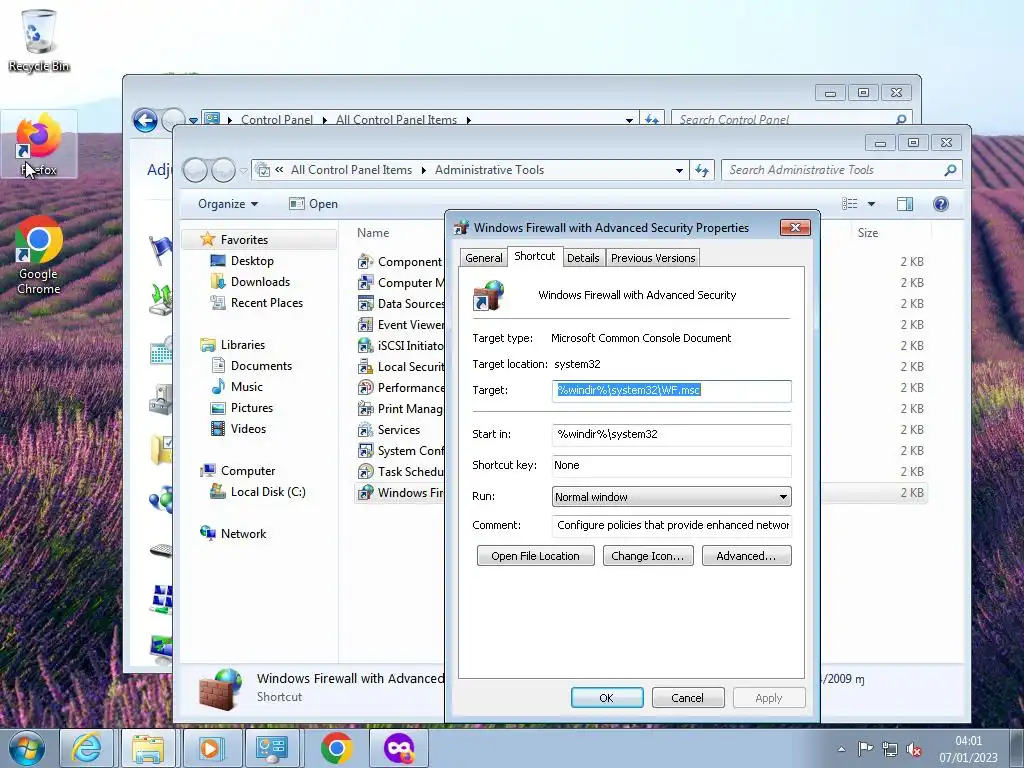The width and height of the screenshot is (1024, 768).
Task: Confirm the properties dialog with OK
Action: tap(607, 697)
